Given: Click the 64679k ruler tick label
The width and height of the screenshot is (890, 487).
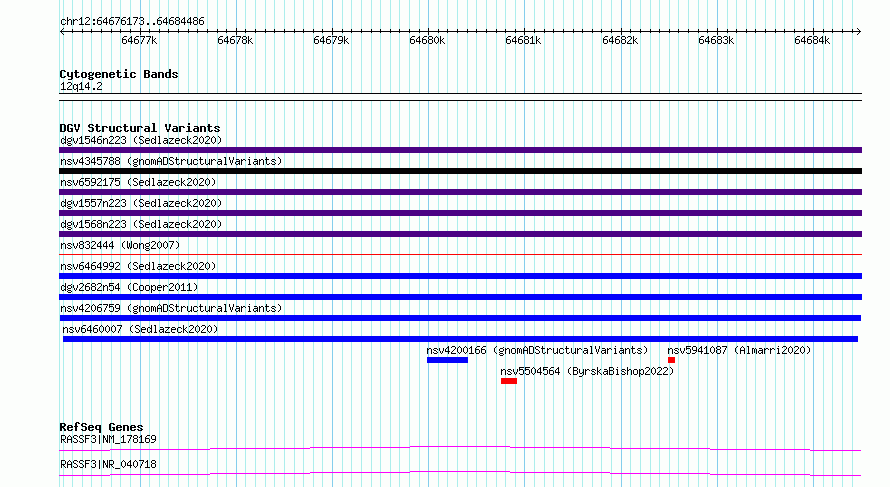Looking at the screenshot, I should click(x=331, y=40).
